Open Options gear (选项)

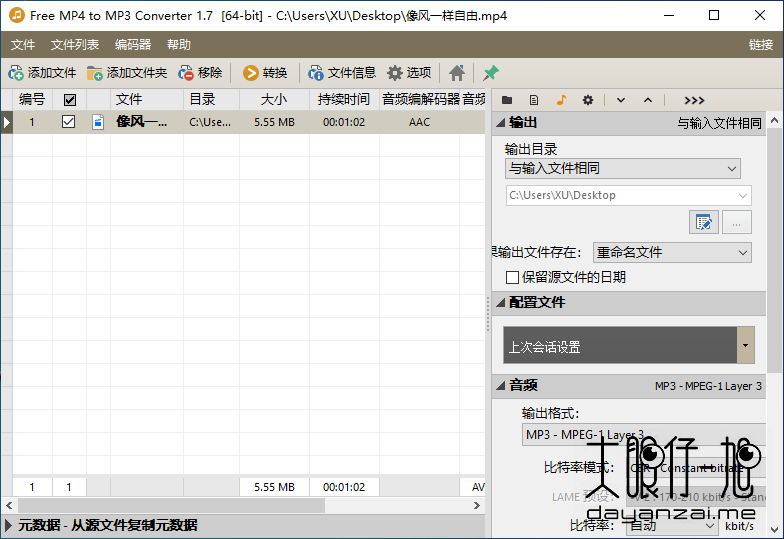click(409, 73)
